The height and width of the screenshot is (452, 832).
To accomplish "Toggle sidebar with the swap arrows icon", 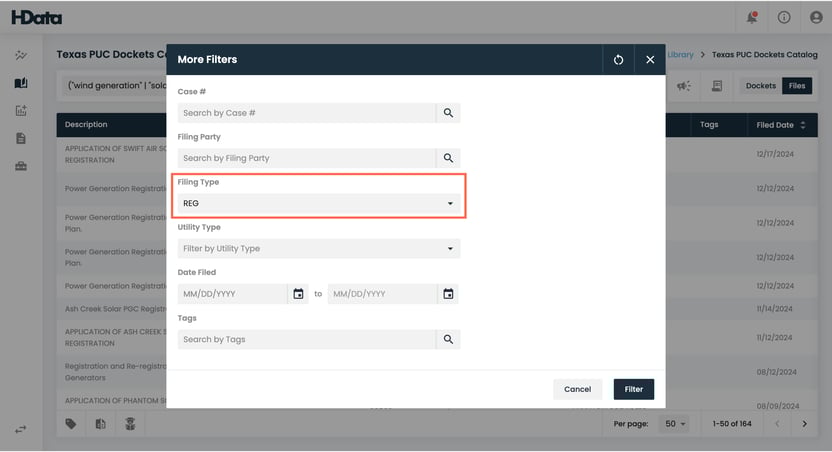I will (x=21, y=429).
